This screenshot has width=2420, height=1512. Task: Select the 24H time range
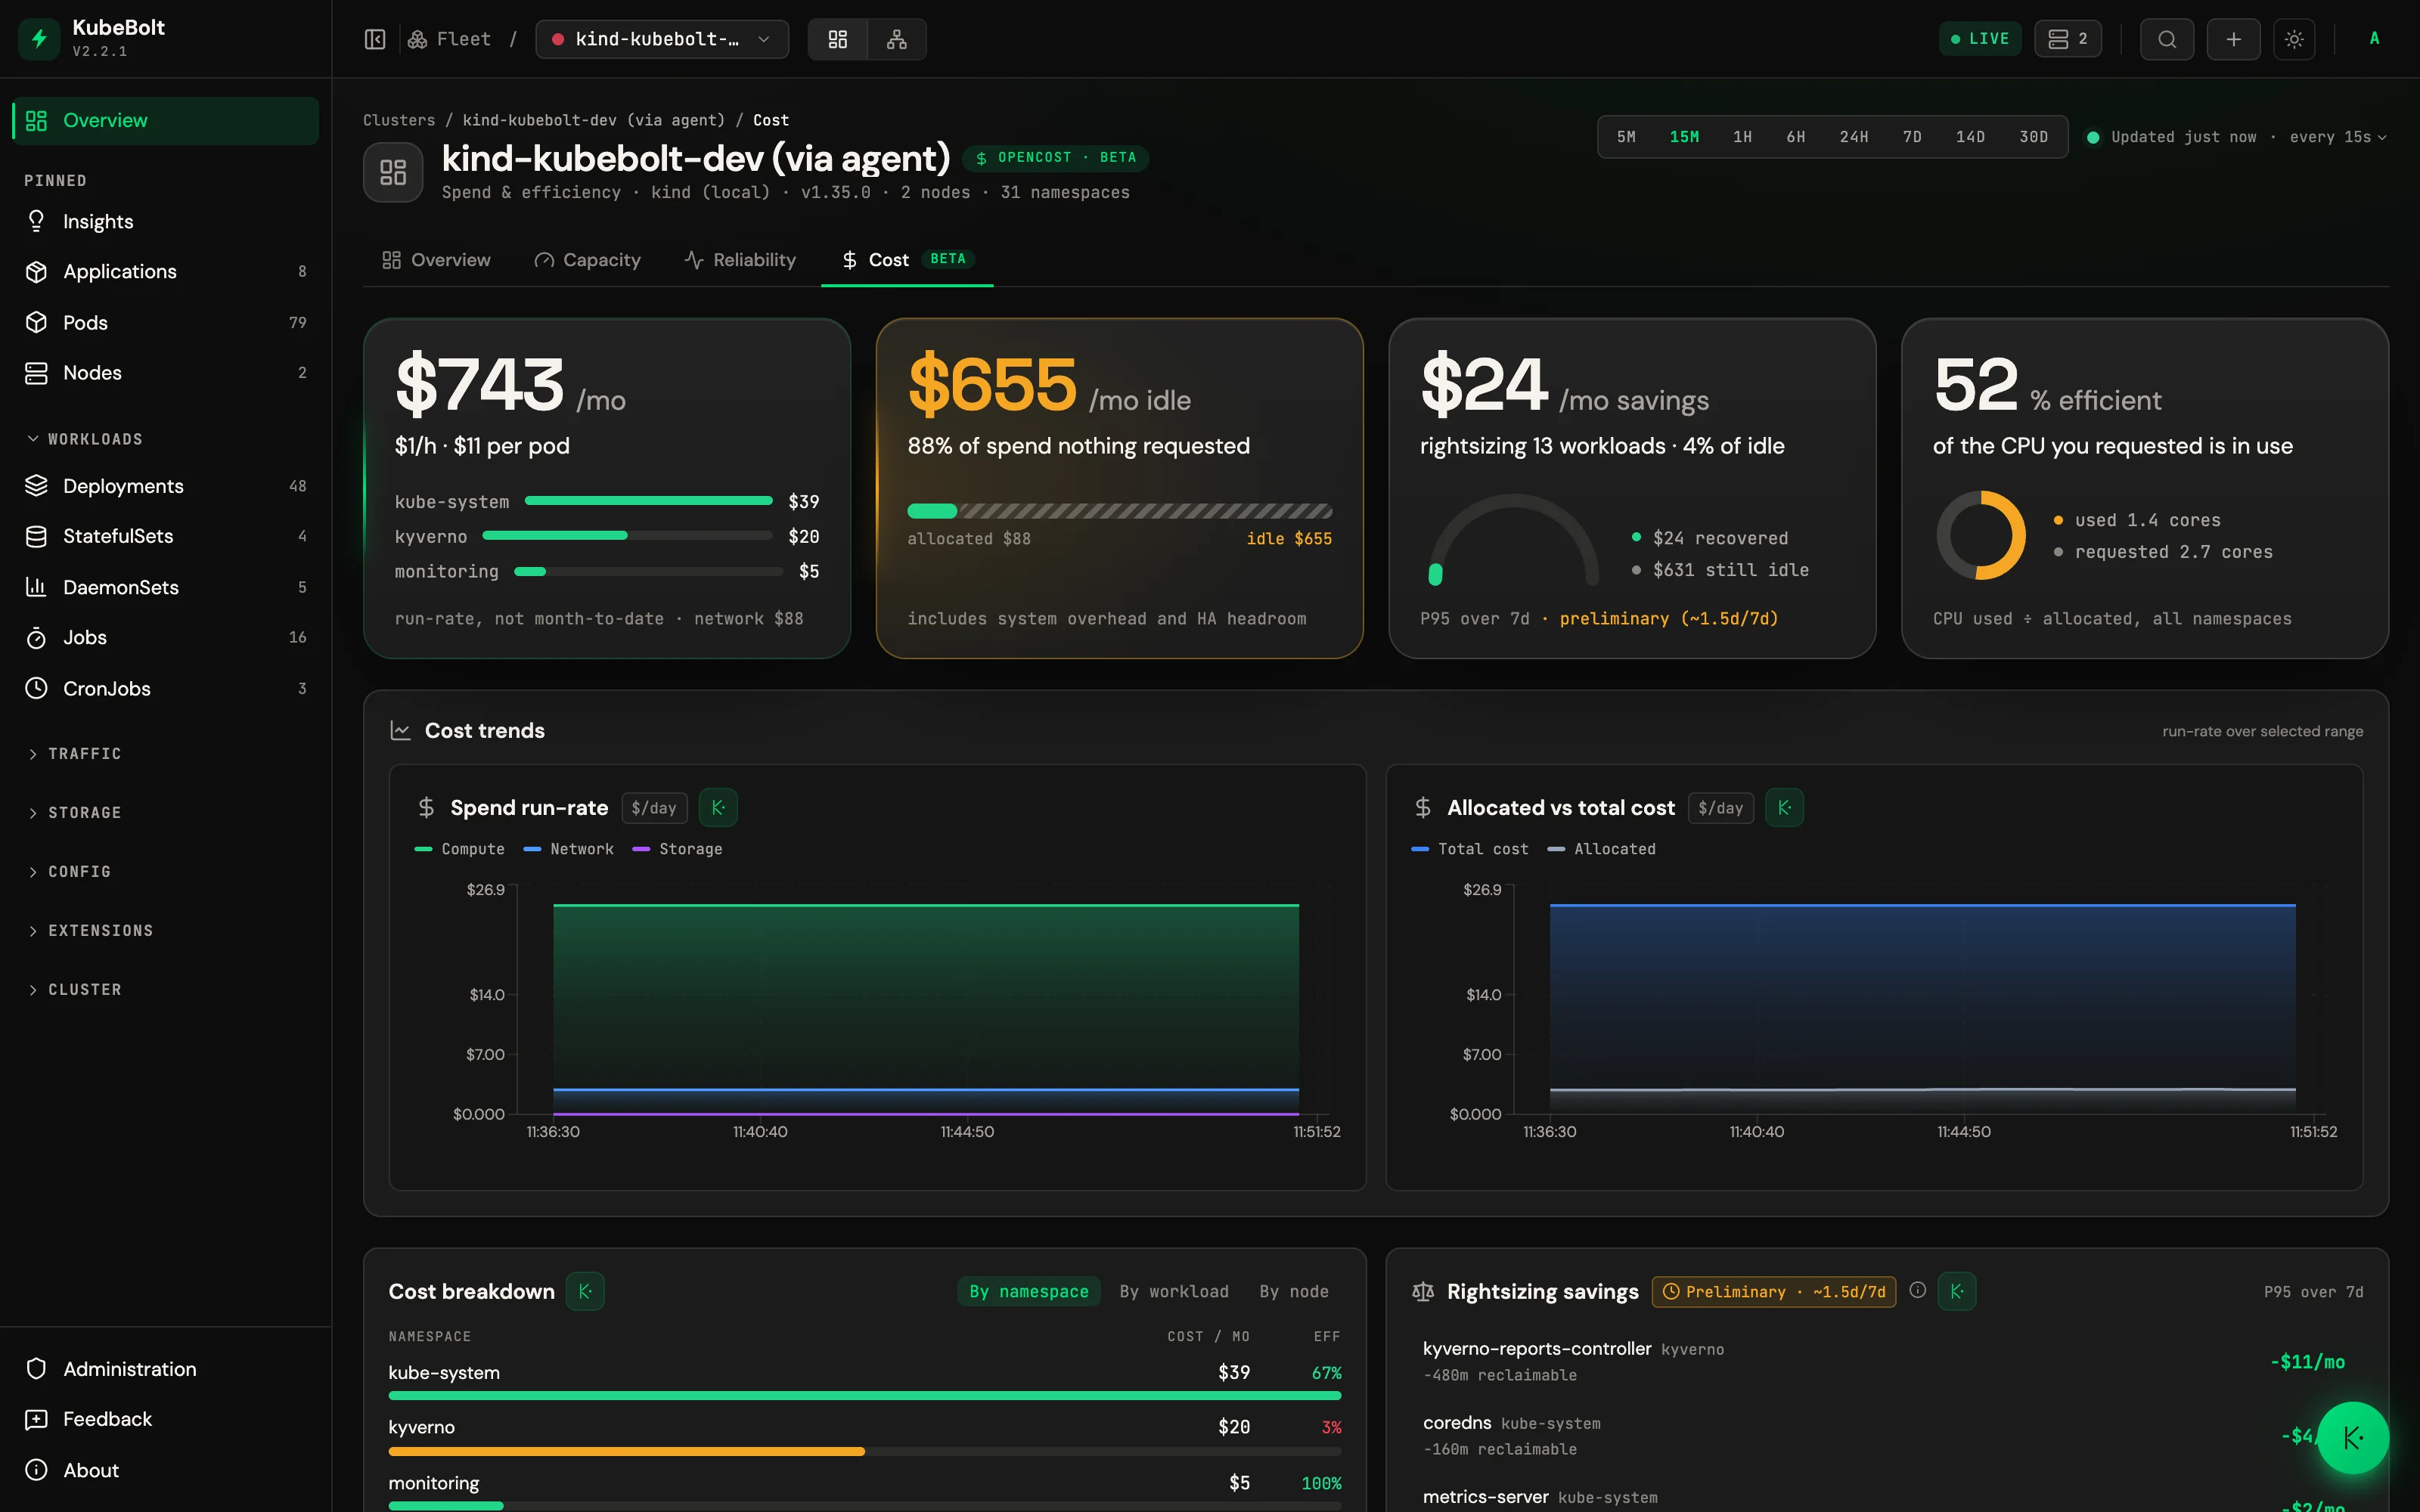1854,137
